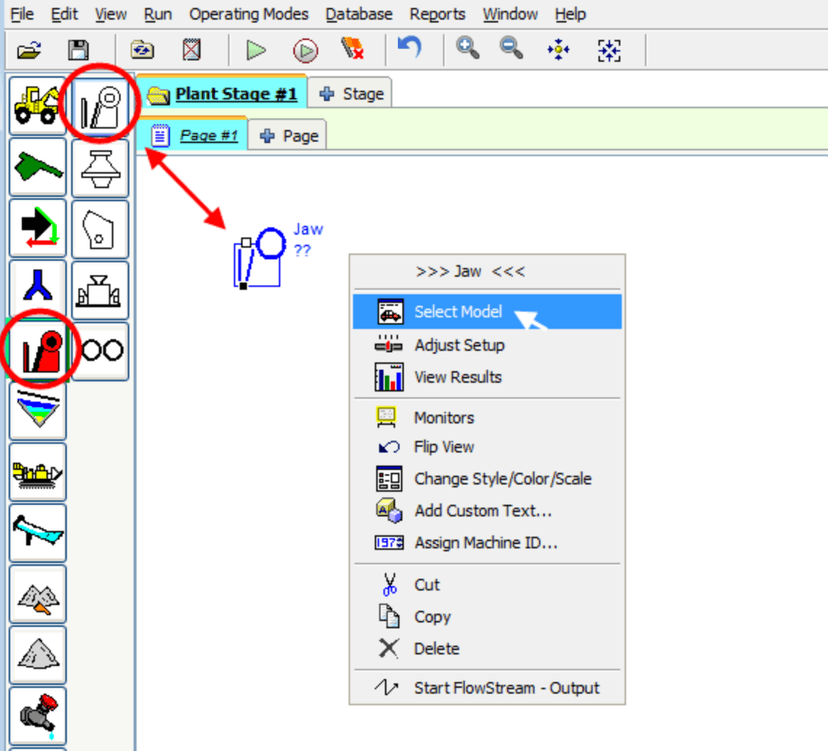Viewport: 828px width, 751px height.
Task: Select the red crusher category icon
Action: [38, 351]
